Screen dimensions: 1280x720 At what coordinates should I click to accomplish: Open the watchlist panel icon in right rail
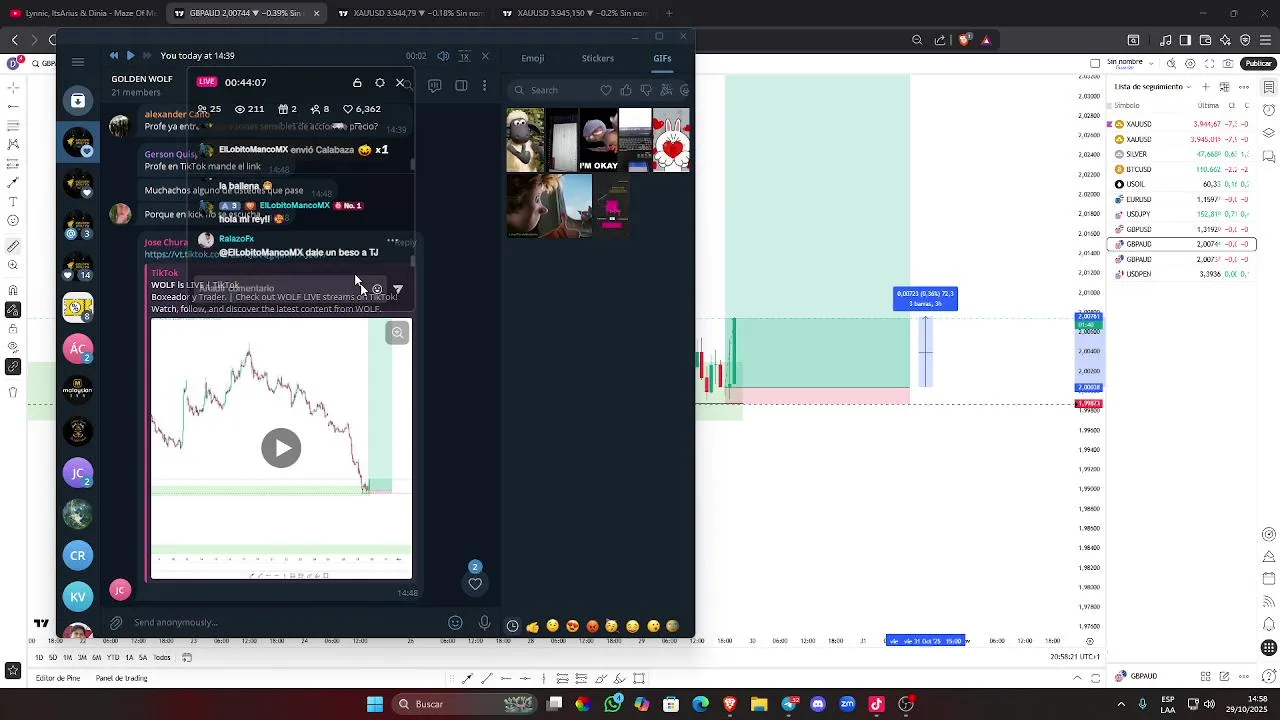(x=1270, y=87)
